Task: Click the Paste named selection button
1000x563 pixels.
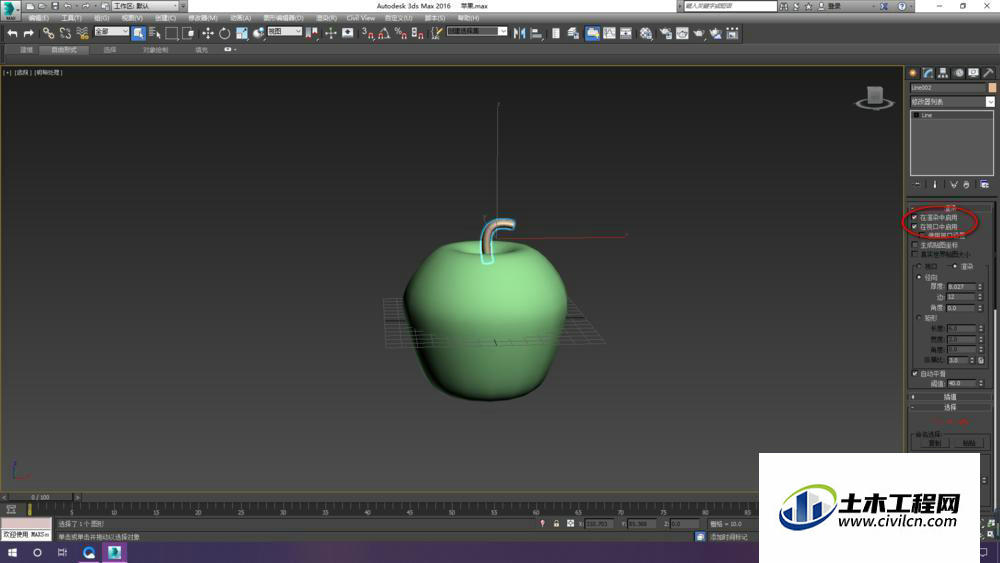Action: tap(969, 443)
